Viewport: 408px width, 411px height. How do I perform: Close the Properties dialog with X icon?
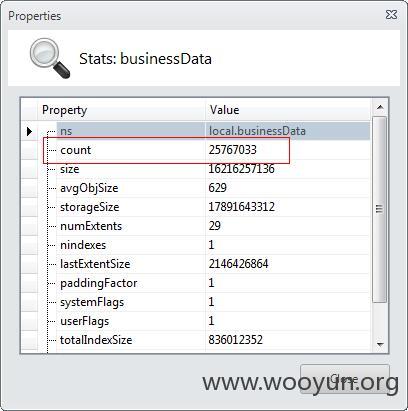pos(391,15)
